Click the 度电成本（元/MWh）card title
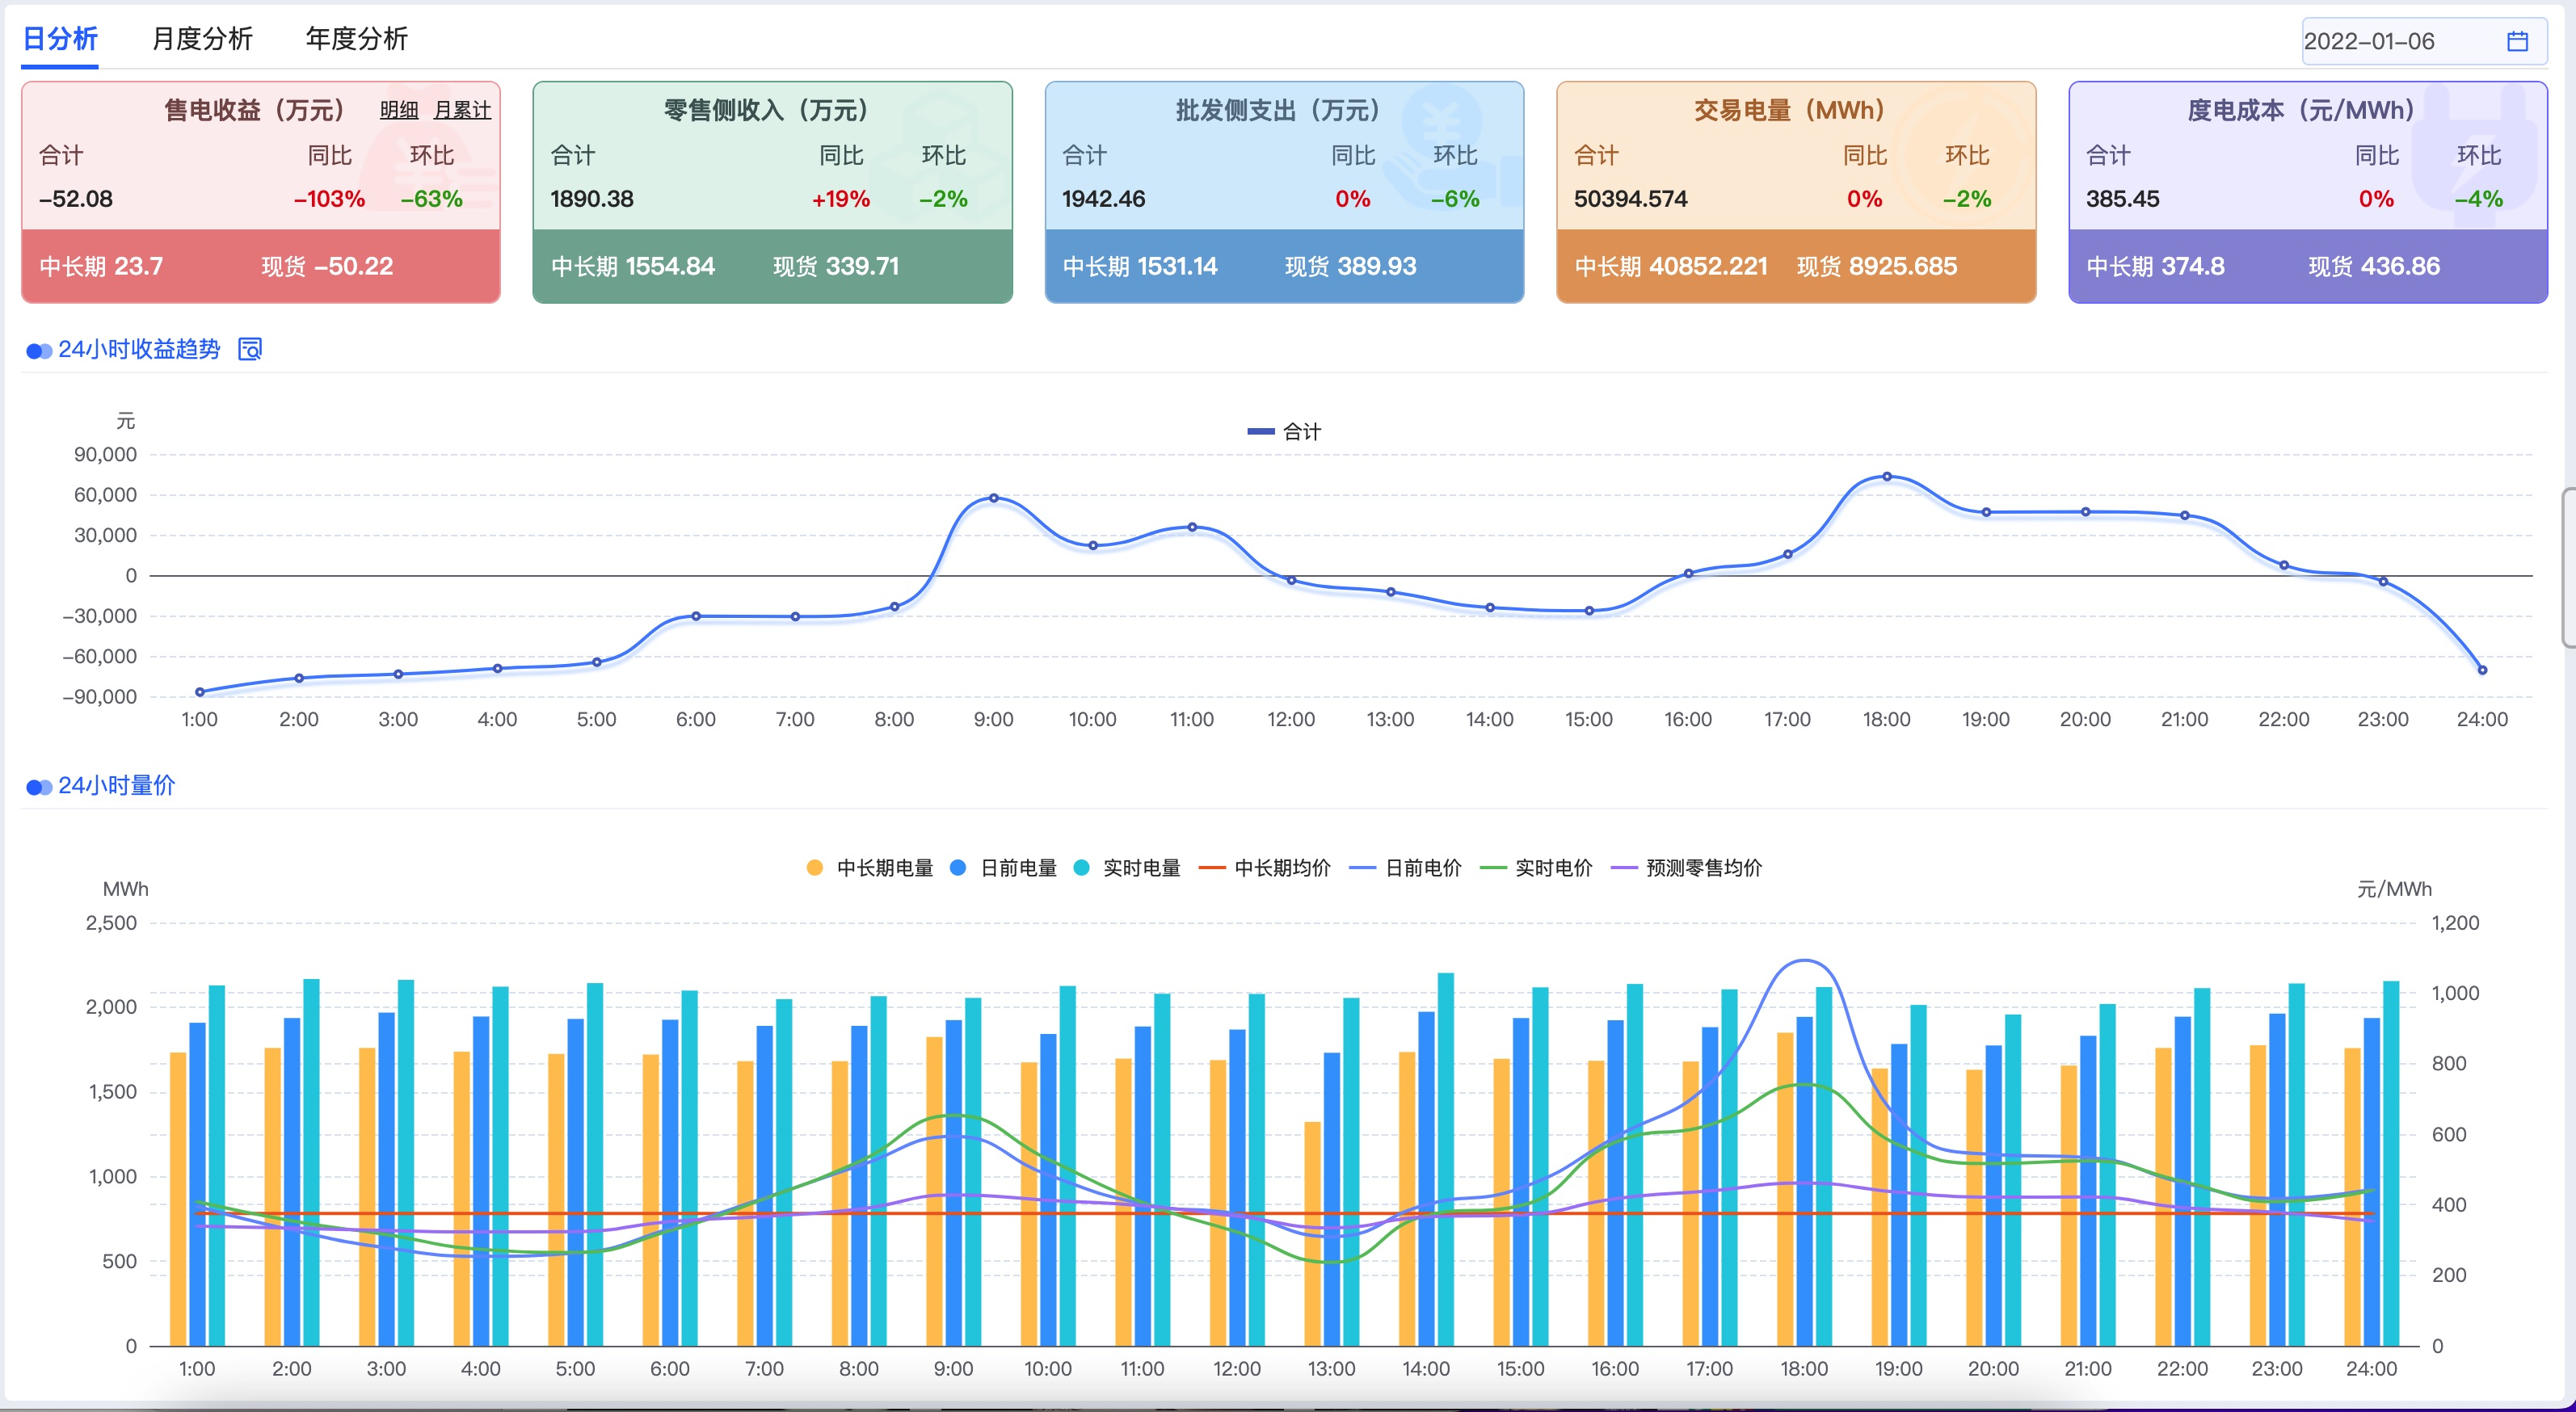The width and height of the screenshot is (2576, 1412). pos(2301,110)
